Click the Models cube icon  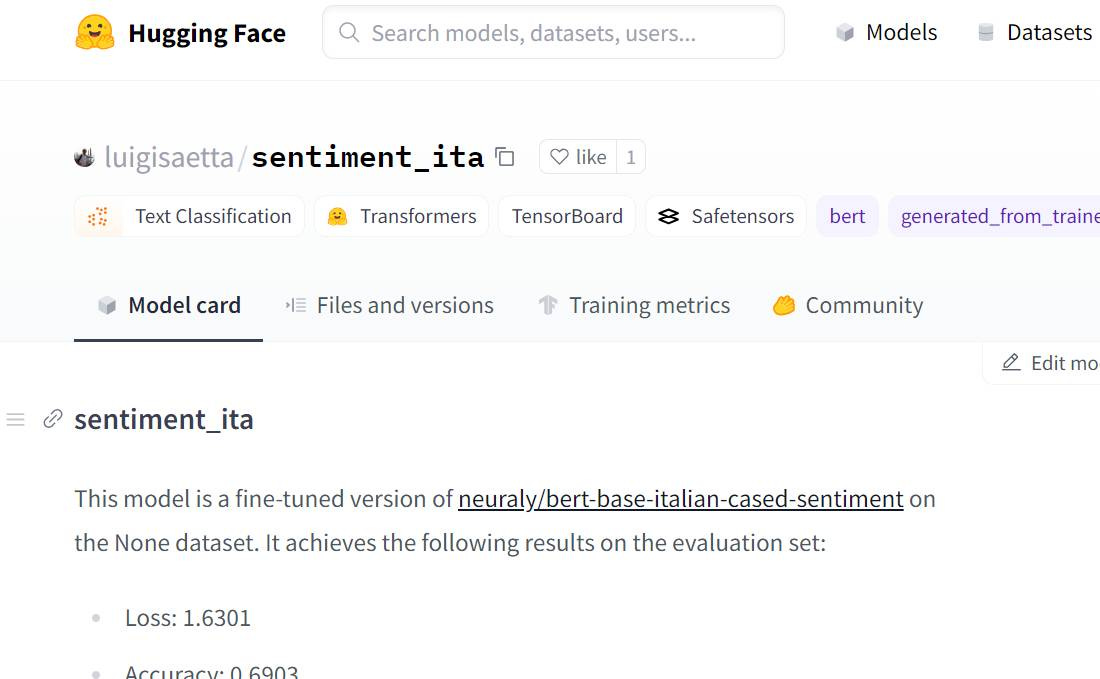[845, 32]
